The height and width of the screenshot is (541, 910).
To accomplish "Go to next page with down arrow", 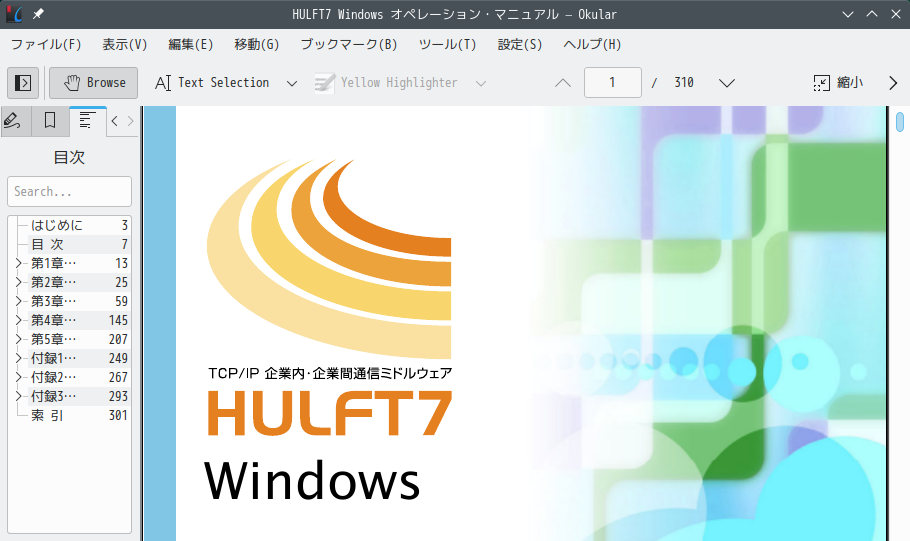I will point(727,83).
